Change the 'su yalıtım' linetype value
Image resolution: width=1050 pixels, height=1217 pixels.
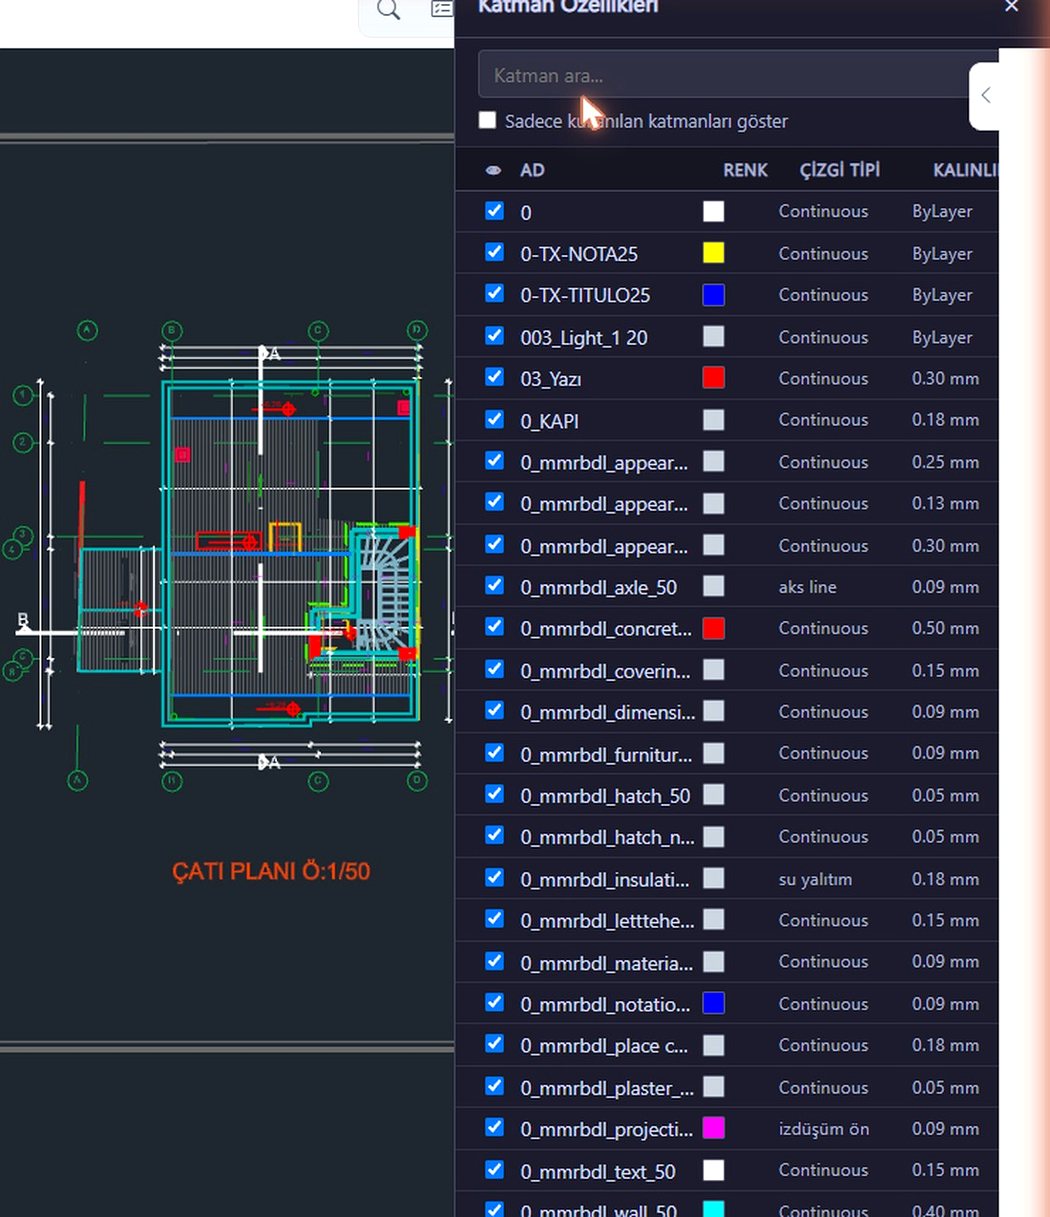click(816, 879)
